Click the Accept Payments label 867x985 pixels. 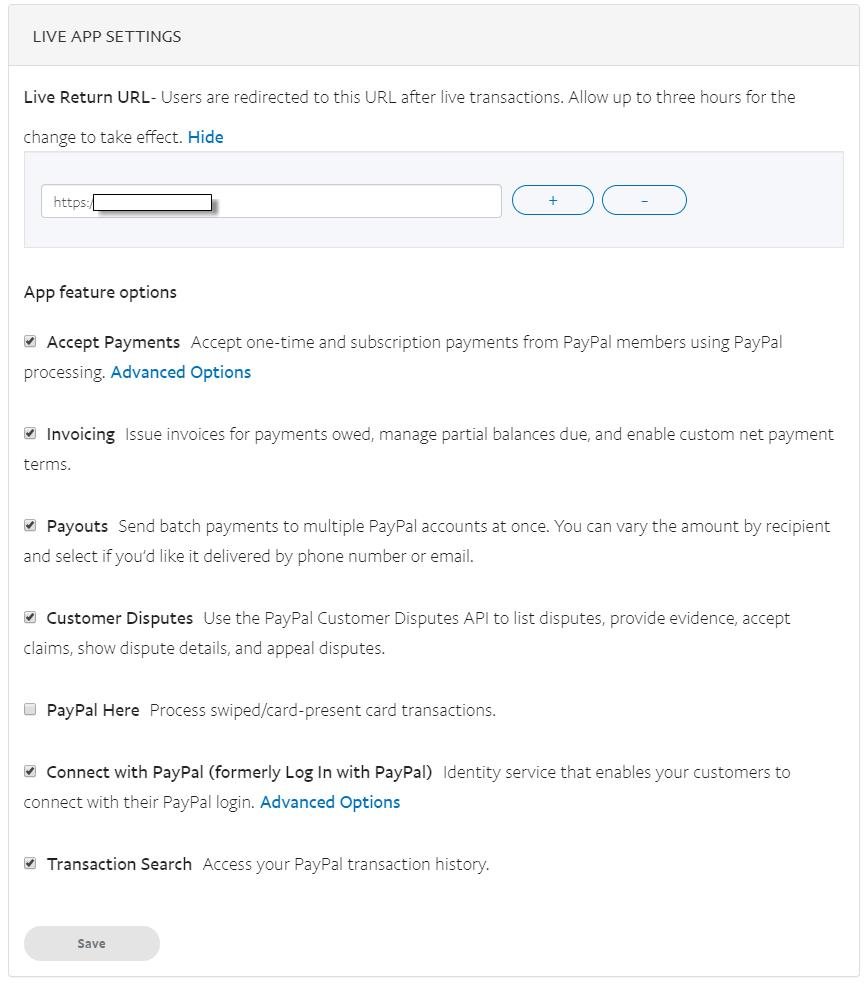coord(113,342)
